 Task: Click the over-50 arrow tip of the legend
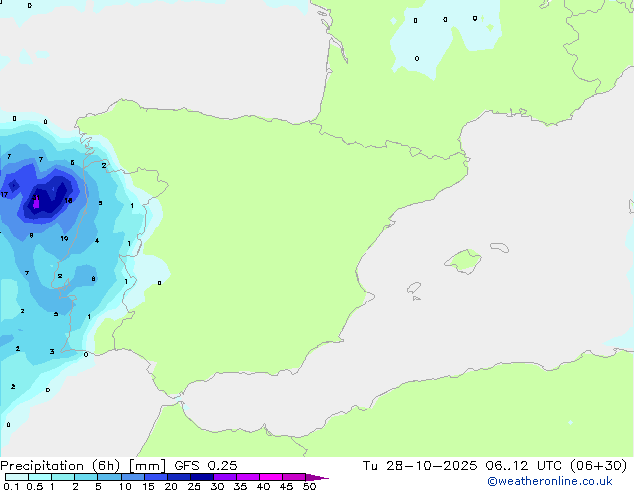pos(317,477)
